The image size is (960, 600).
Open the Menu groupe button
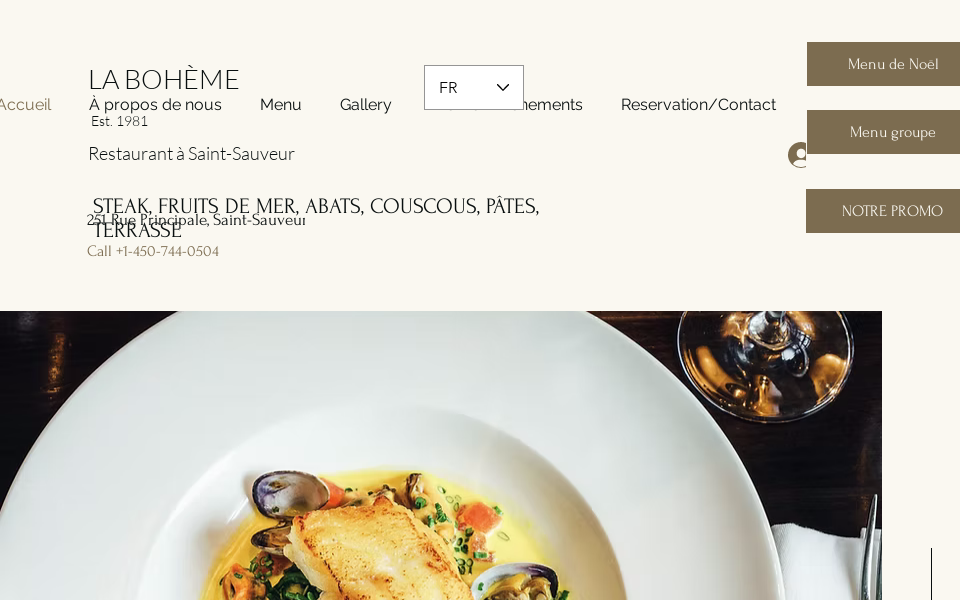tap(883, 132)
